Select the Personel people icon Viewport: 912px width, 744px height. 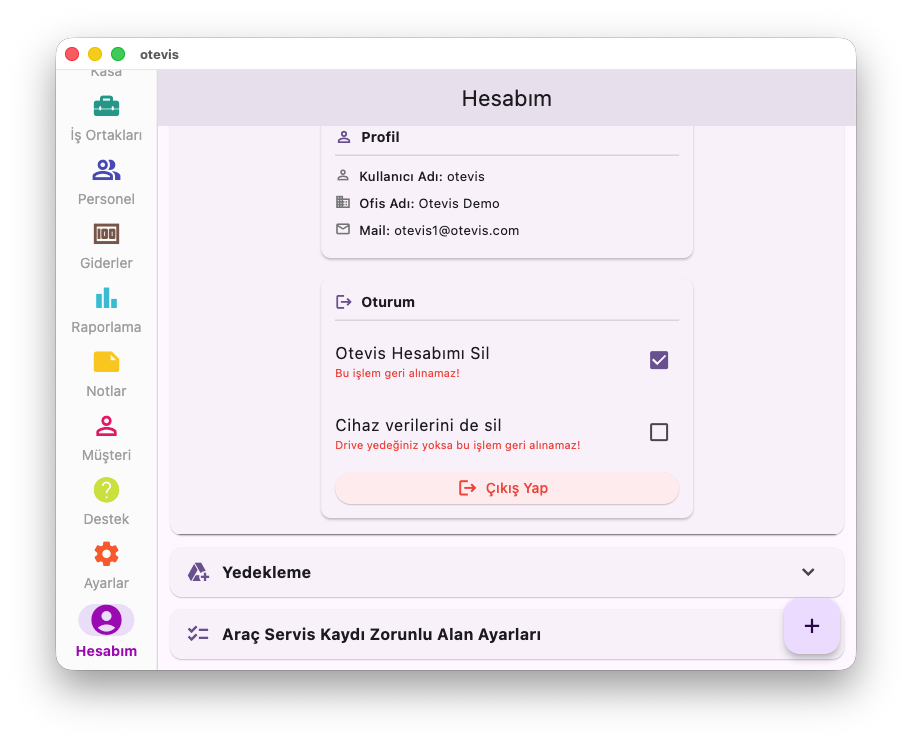pos(106,170)
